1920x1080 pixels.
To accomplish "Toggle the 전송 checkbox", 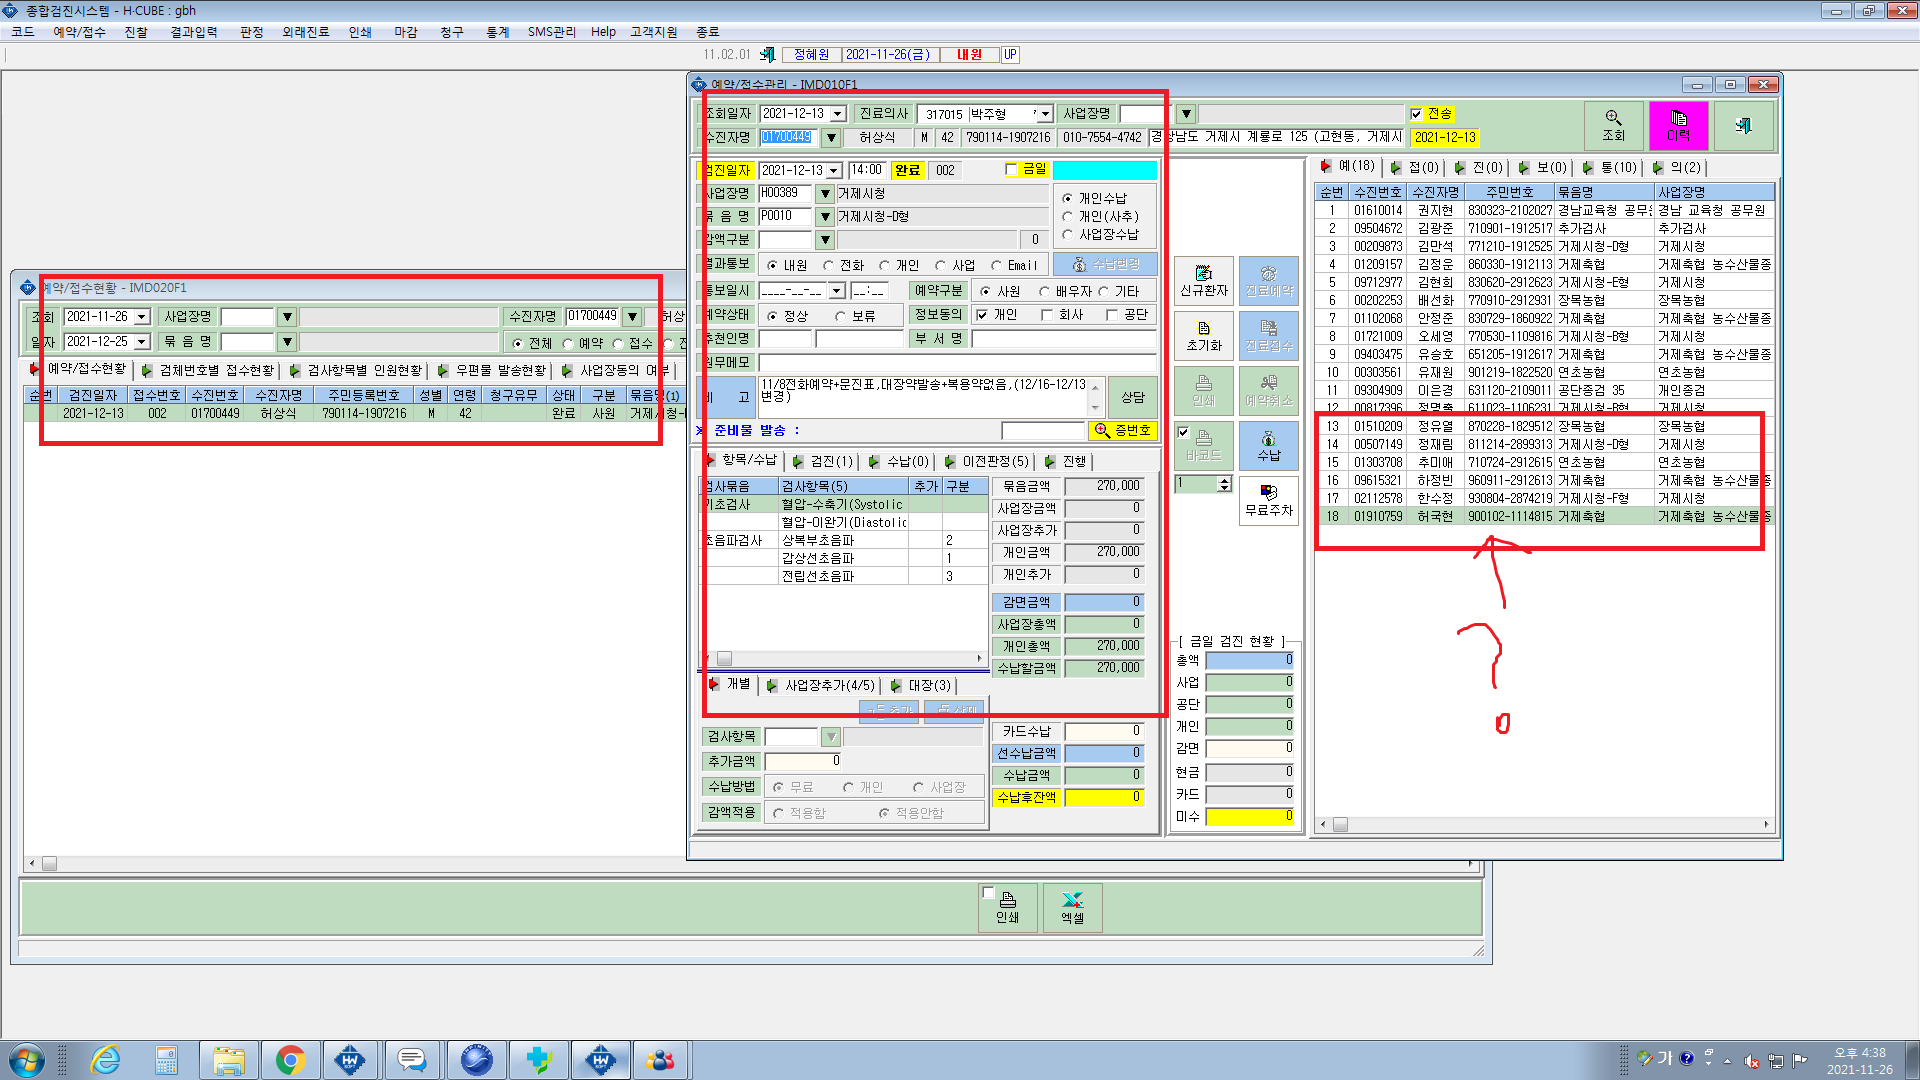I will coord(1416,114).
